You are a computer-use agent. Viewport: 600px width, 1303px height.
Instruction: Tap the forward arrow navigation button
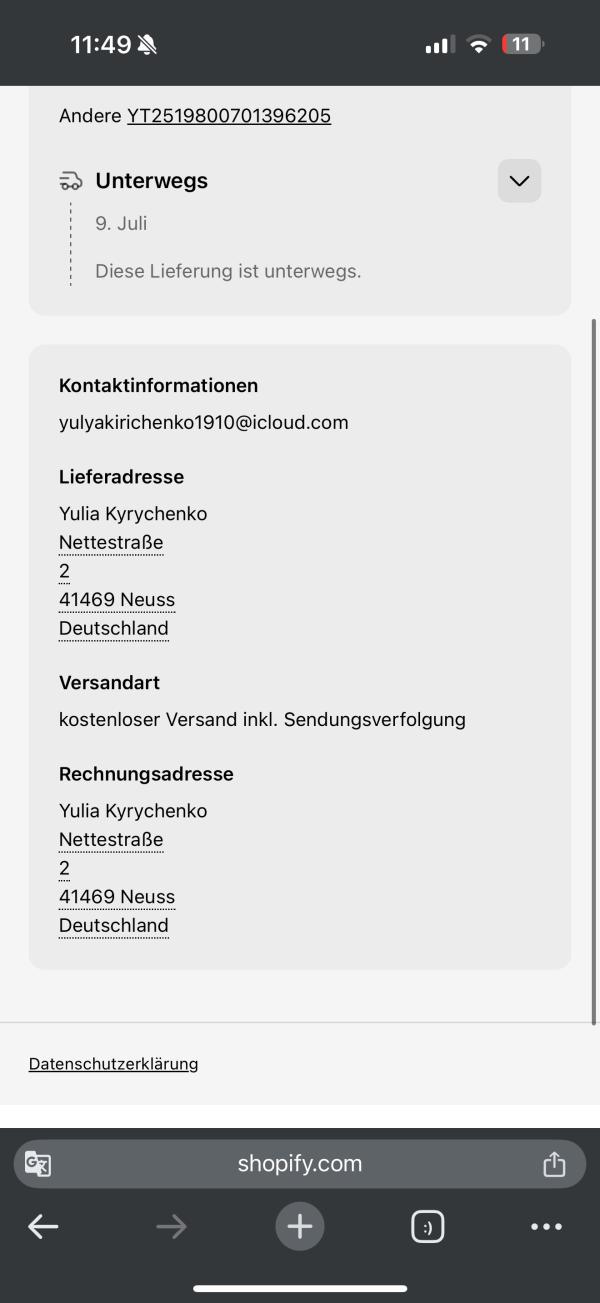(171, 1227)
